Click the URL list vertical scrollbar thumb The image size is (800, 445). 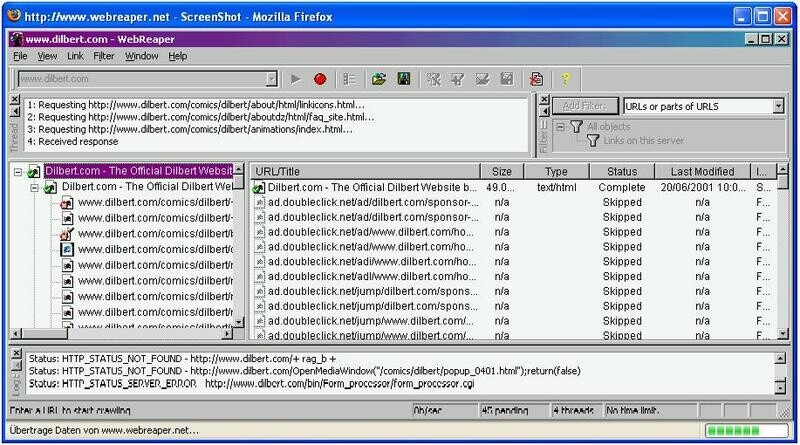(783, 181)
